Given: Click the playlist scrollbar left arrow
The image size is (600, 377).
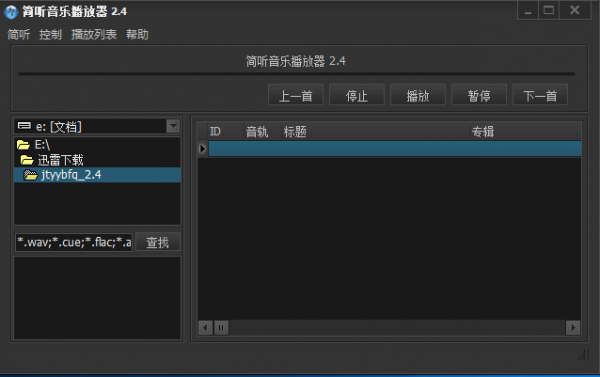Looking at the screenshot, I should [x=205, y=328].
